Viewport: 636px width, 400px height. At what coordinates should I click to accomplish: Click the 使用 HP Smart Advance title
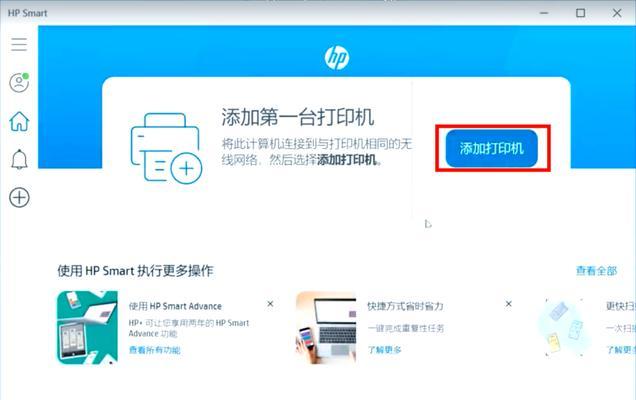tap(175, 306)
